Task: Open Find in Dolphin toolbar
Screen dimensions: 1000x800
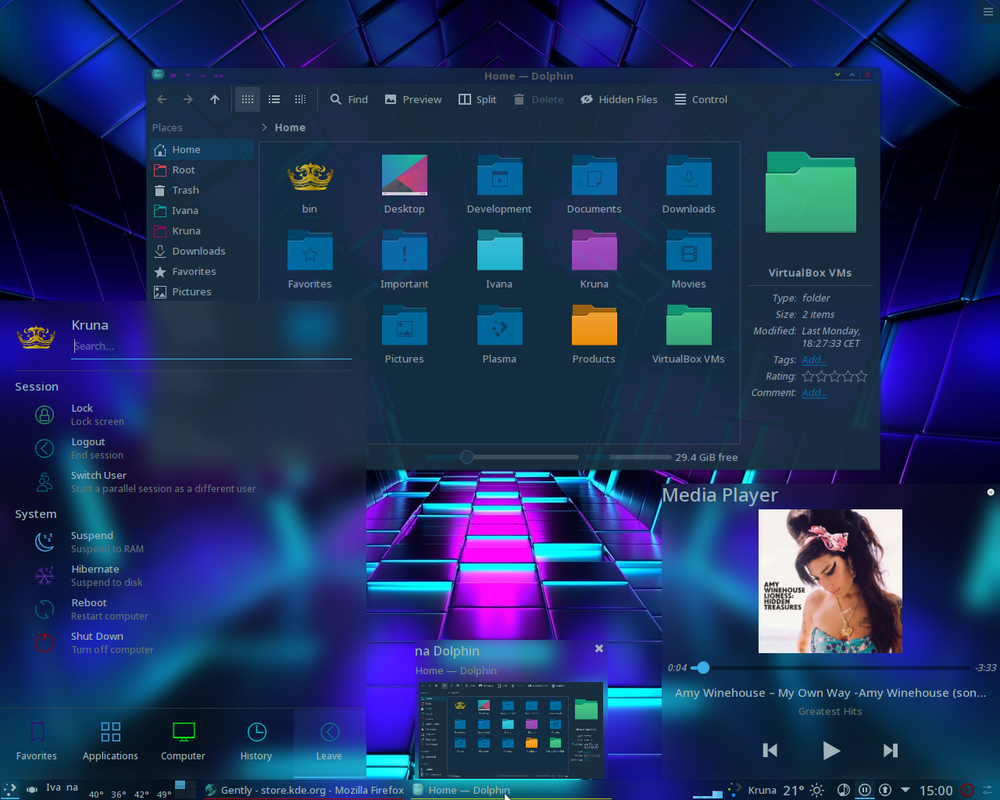Action: coord(349,100)
